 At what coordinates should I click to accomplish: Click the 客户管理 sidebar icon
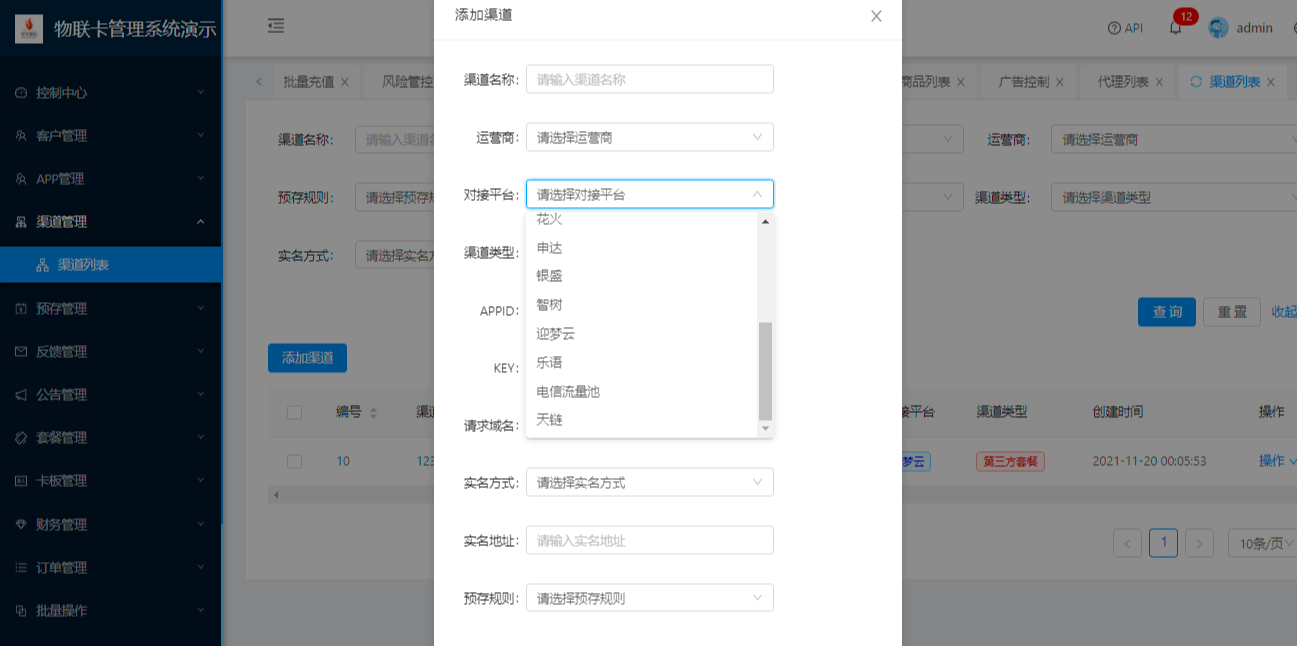pos(21,136)
